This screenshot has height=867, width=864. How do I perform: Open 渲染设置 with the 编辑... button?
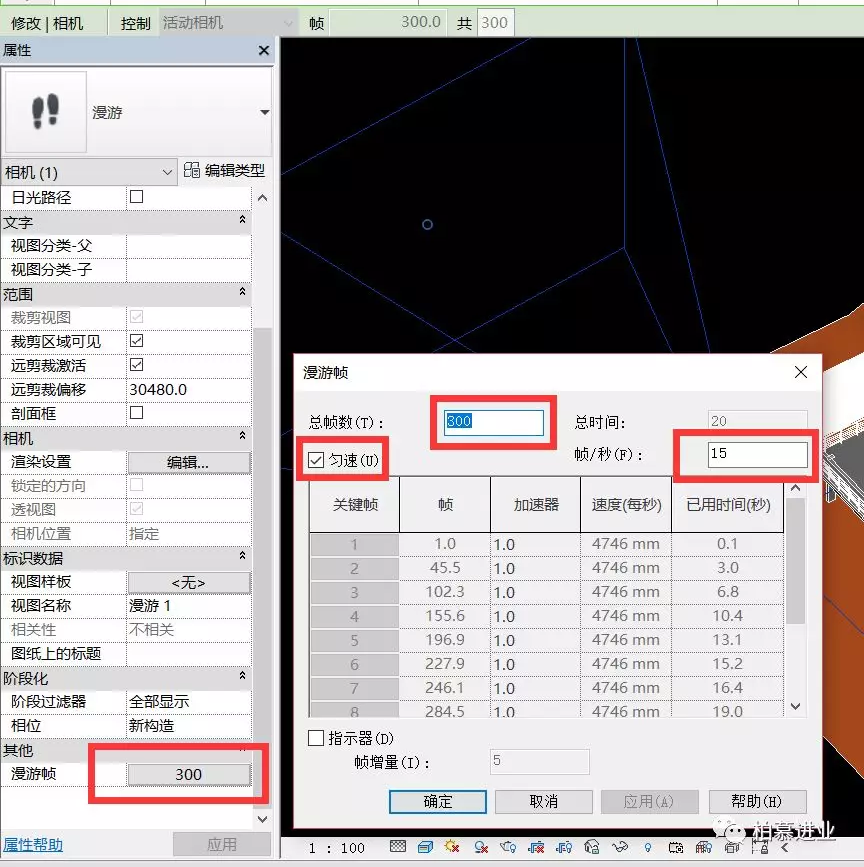click(188, 462)
